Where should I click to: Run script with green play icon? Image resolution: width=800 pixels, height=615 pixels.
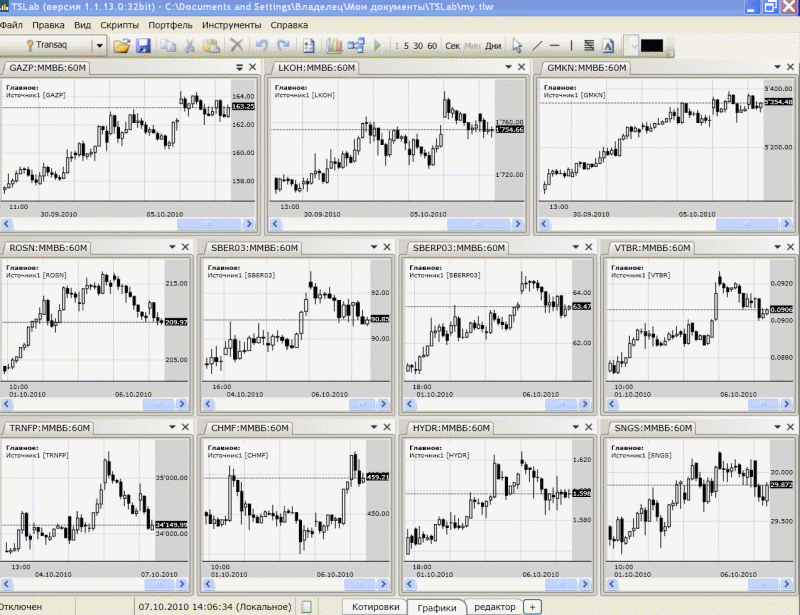coord(378,46)
